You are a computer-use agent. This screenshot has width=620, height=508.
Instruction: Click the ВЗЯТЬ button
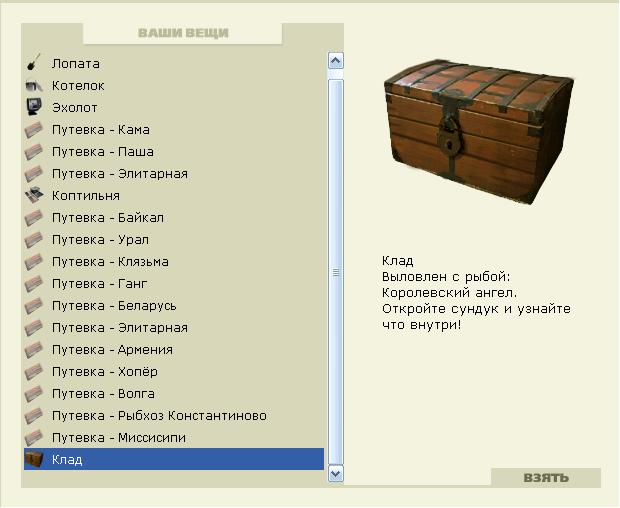(x=546, y=478)
